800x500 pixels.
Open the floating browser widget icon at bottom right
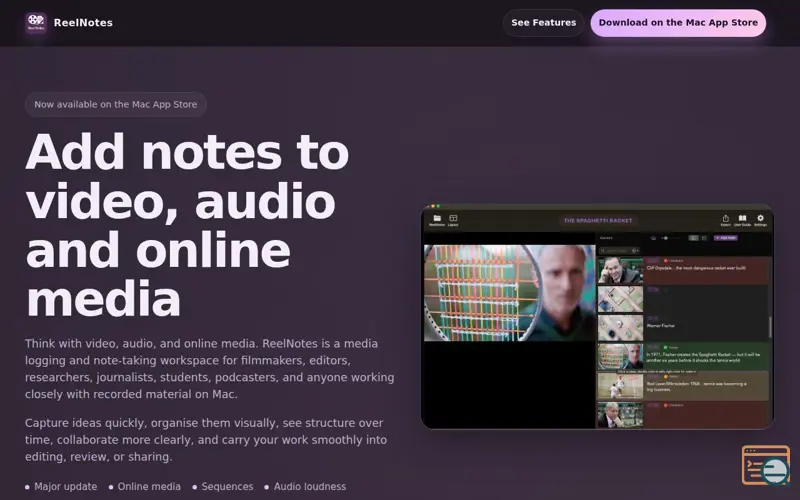point(766,465)
